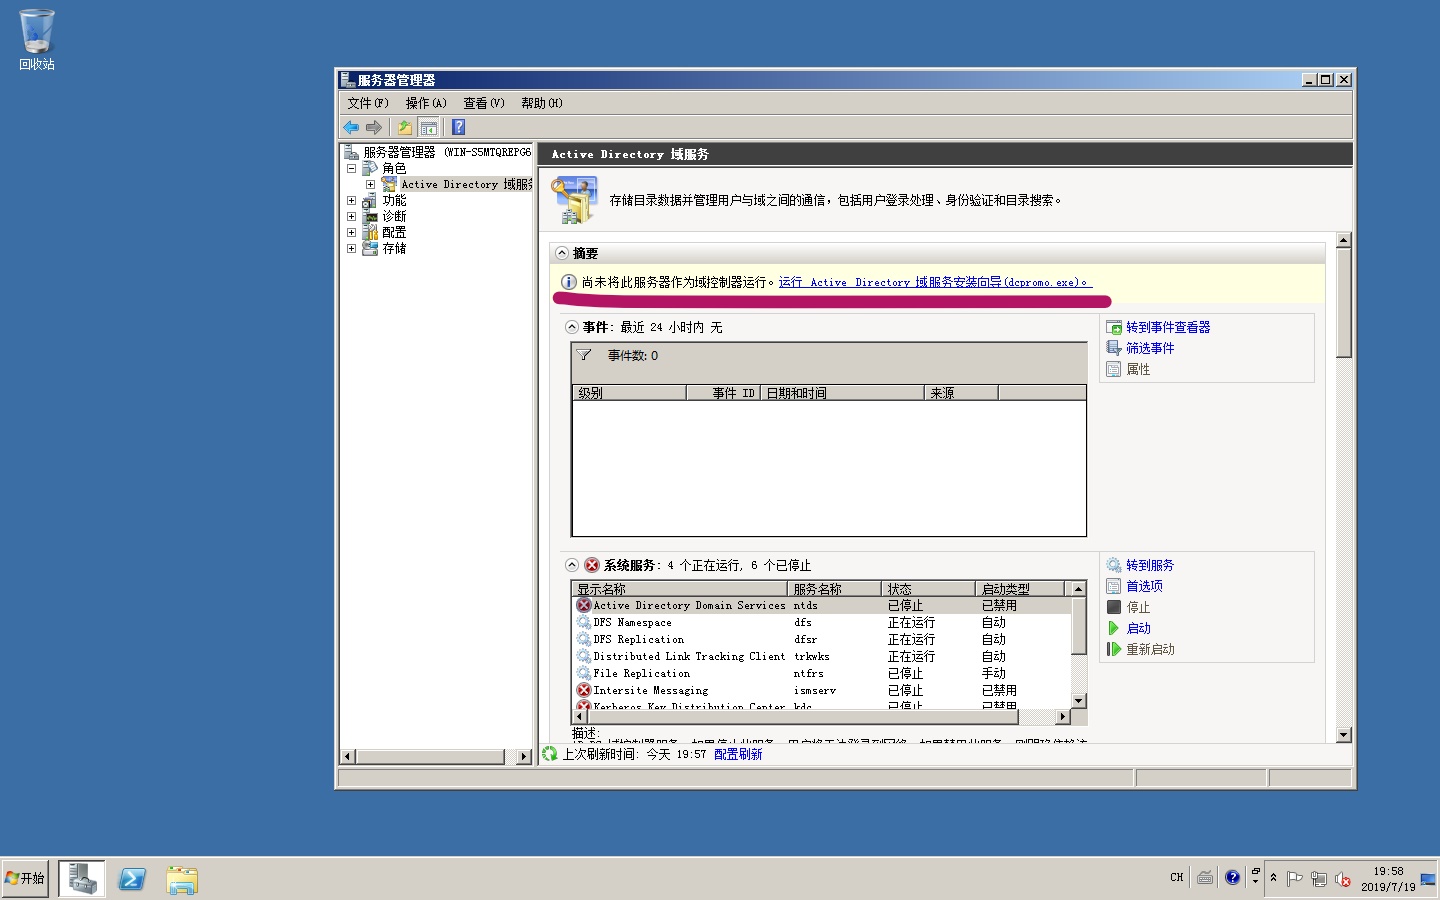Collapse the 角色 tree node
This screenshot has width=1440, height=900.
coord(352,169)
